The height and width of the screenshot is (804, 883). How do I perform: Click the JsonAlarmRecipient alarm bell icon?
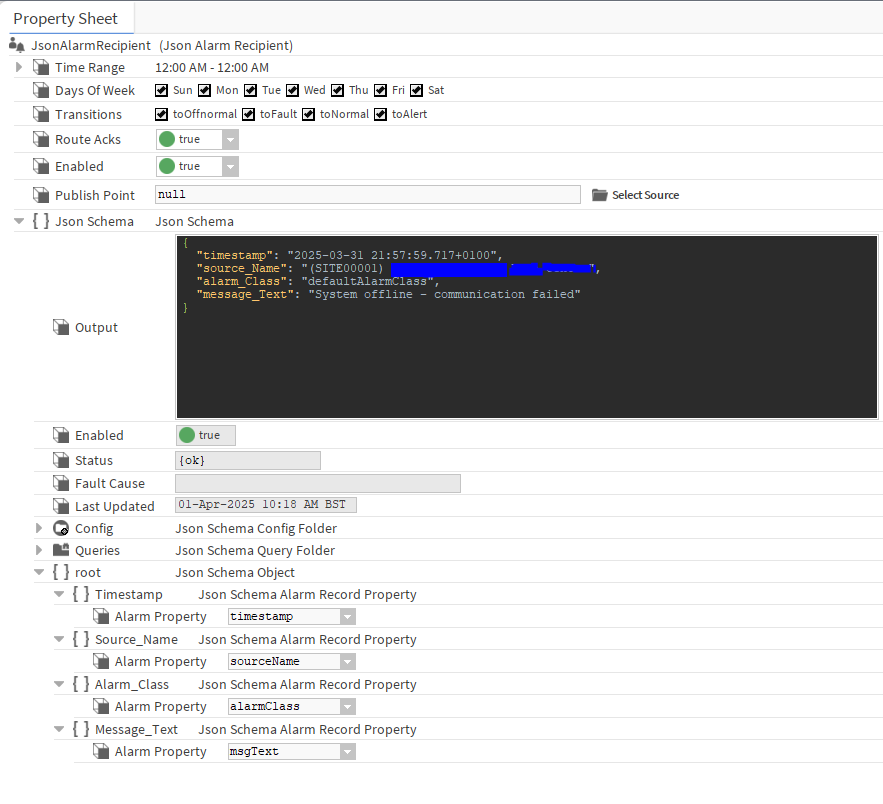(17, 45)
